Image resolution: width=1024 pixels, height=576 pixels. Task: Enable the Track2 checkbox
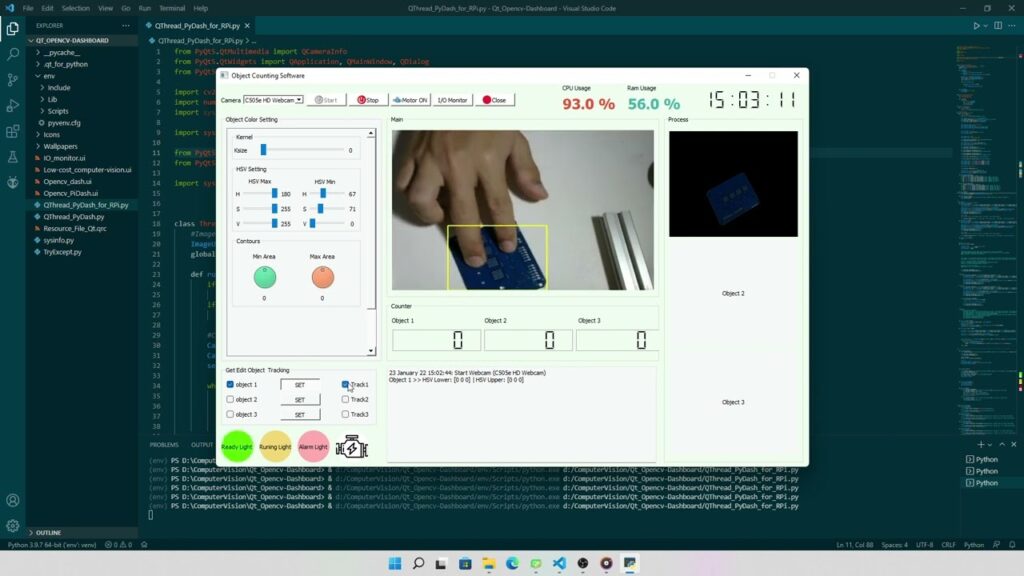point(345,399)
